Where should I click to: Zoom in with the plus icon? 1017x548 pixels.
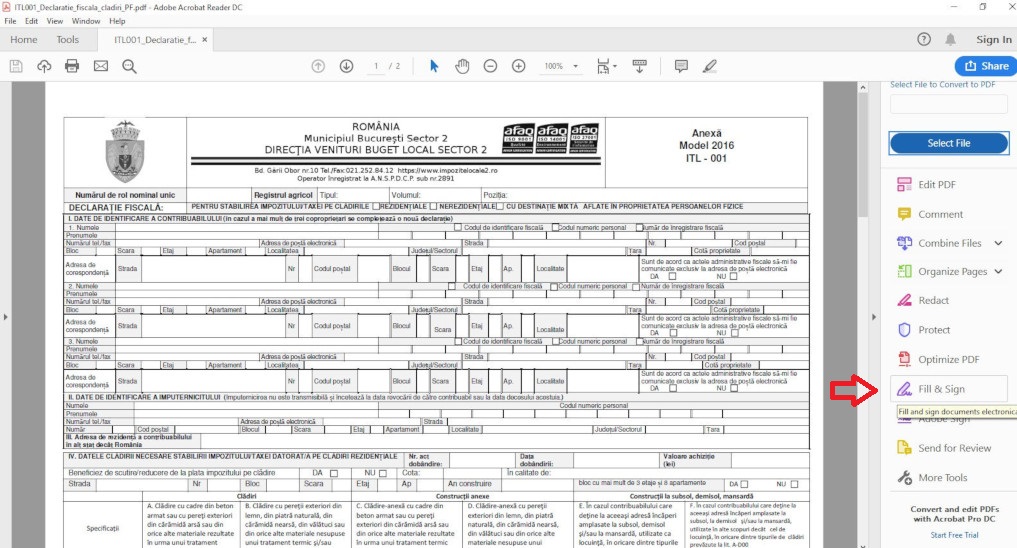pyautogui.click(x=519, y=66)
